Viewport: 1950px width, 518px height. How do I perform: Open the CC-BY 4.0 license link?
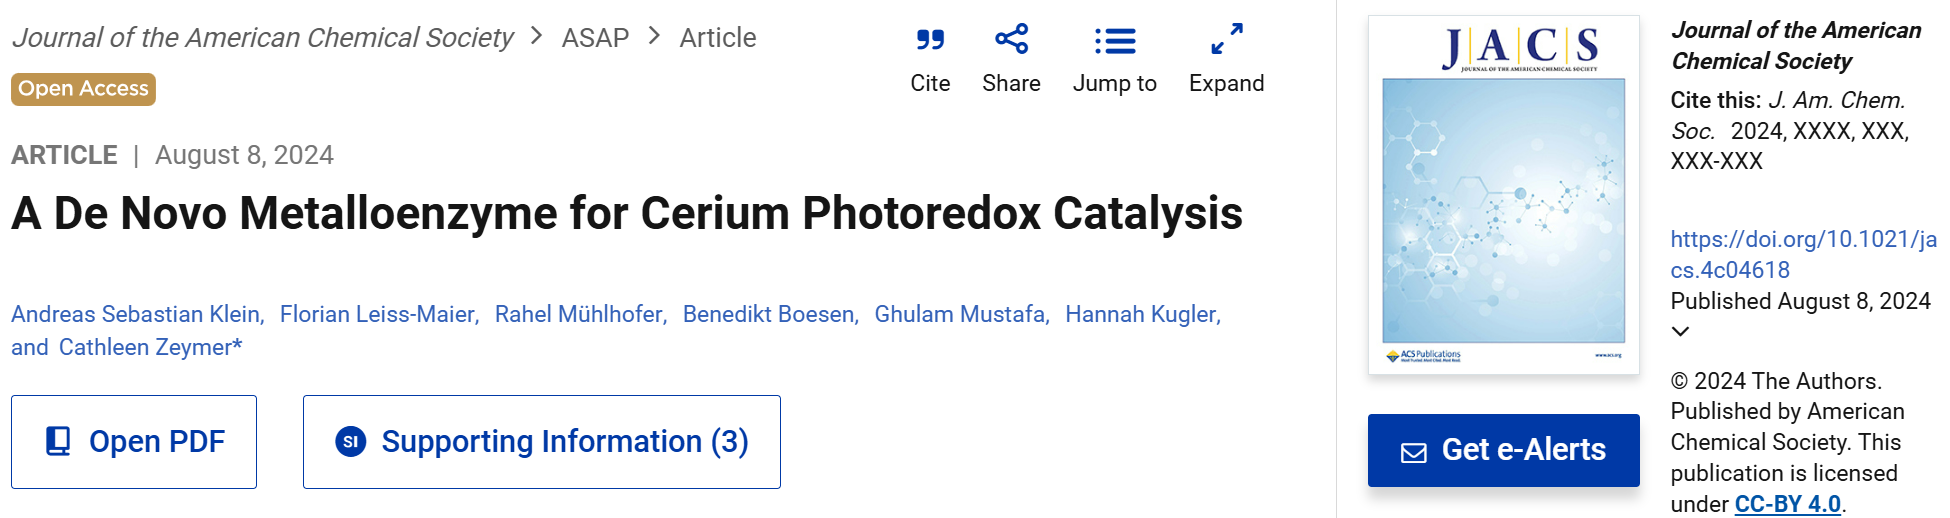click(1788, 504)
